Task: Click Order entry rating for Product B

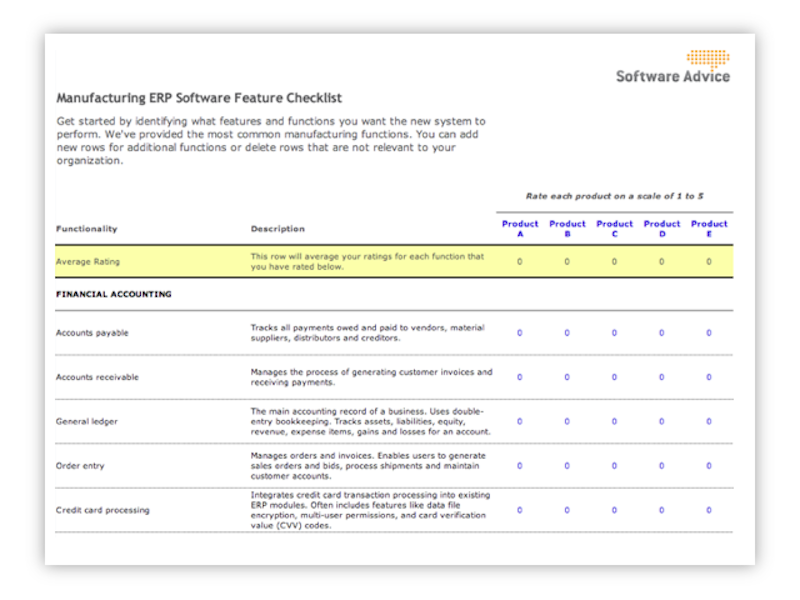Action: [x=567, y=466]
